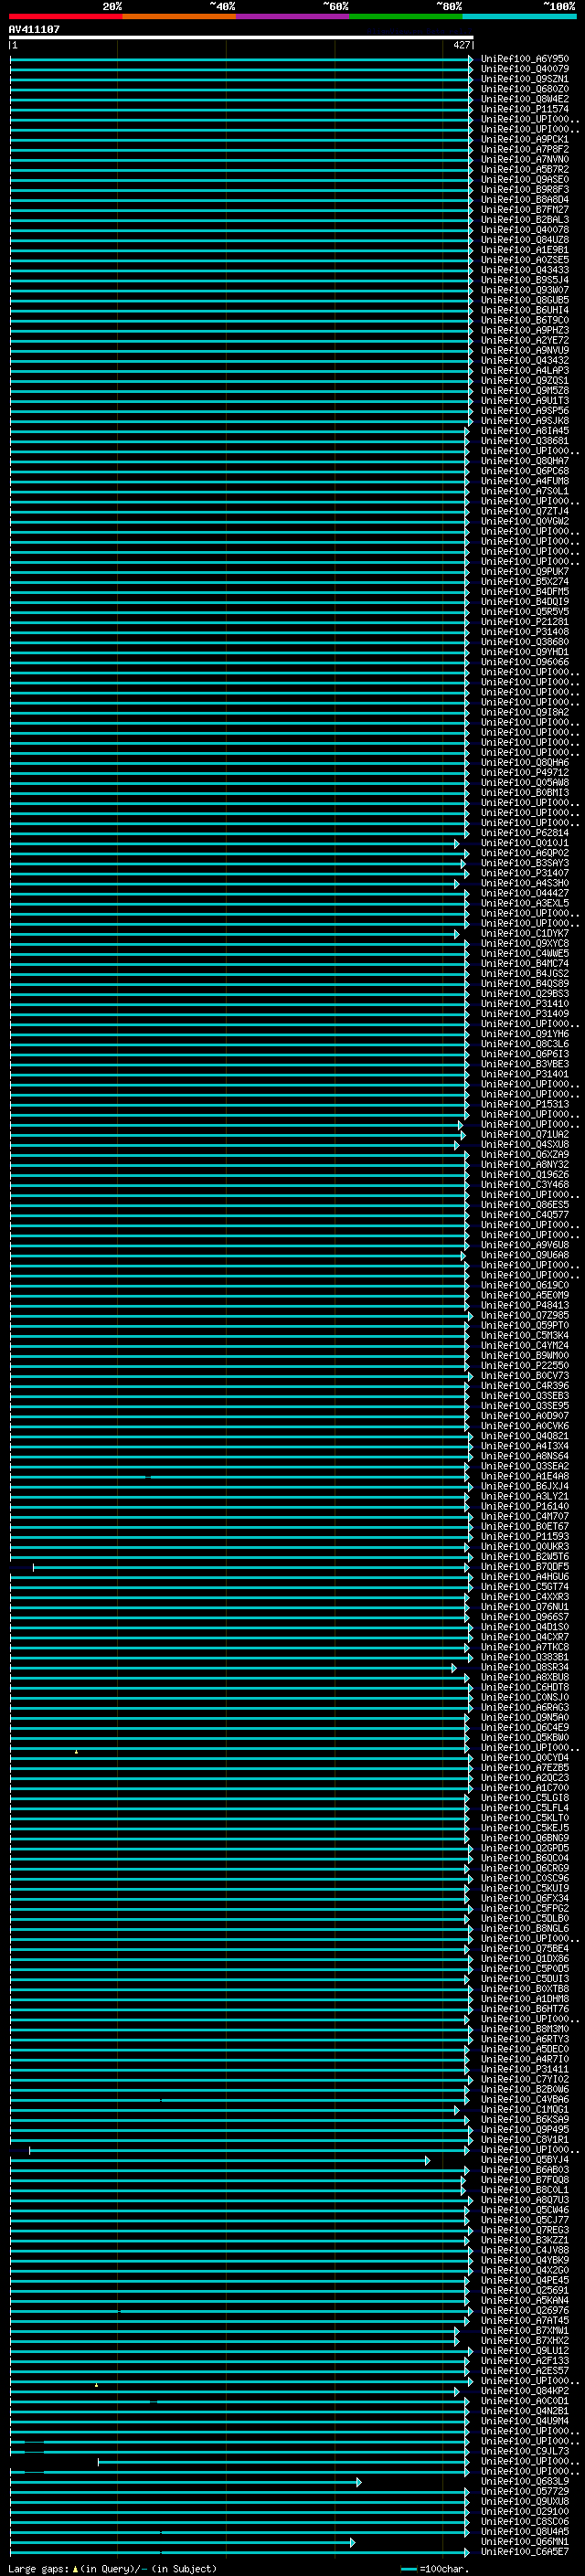Click the =100char. scale legend

click(434, 2569)
